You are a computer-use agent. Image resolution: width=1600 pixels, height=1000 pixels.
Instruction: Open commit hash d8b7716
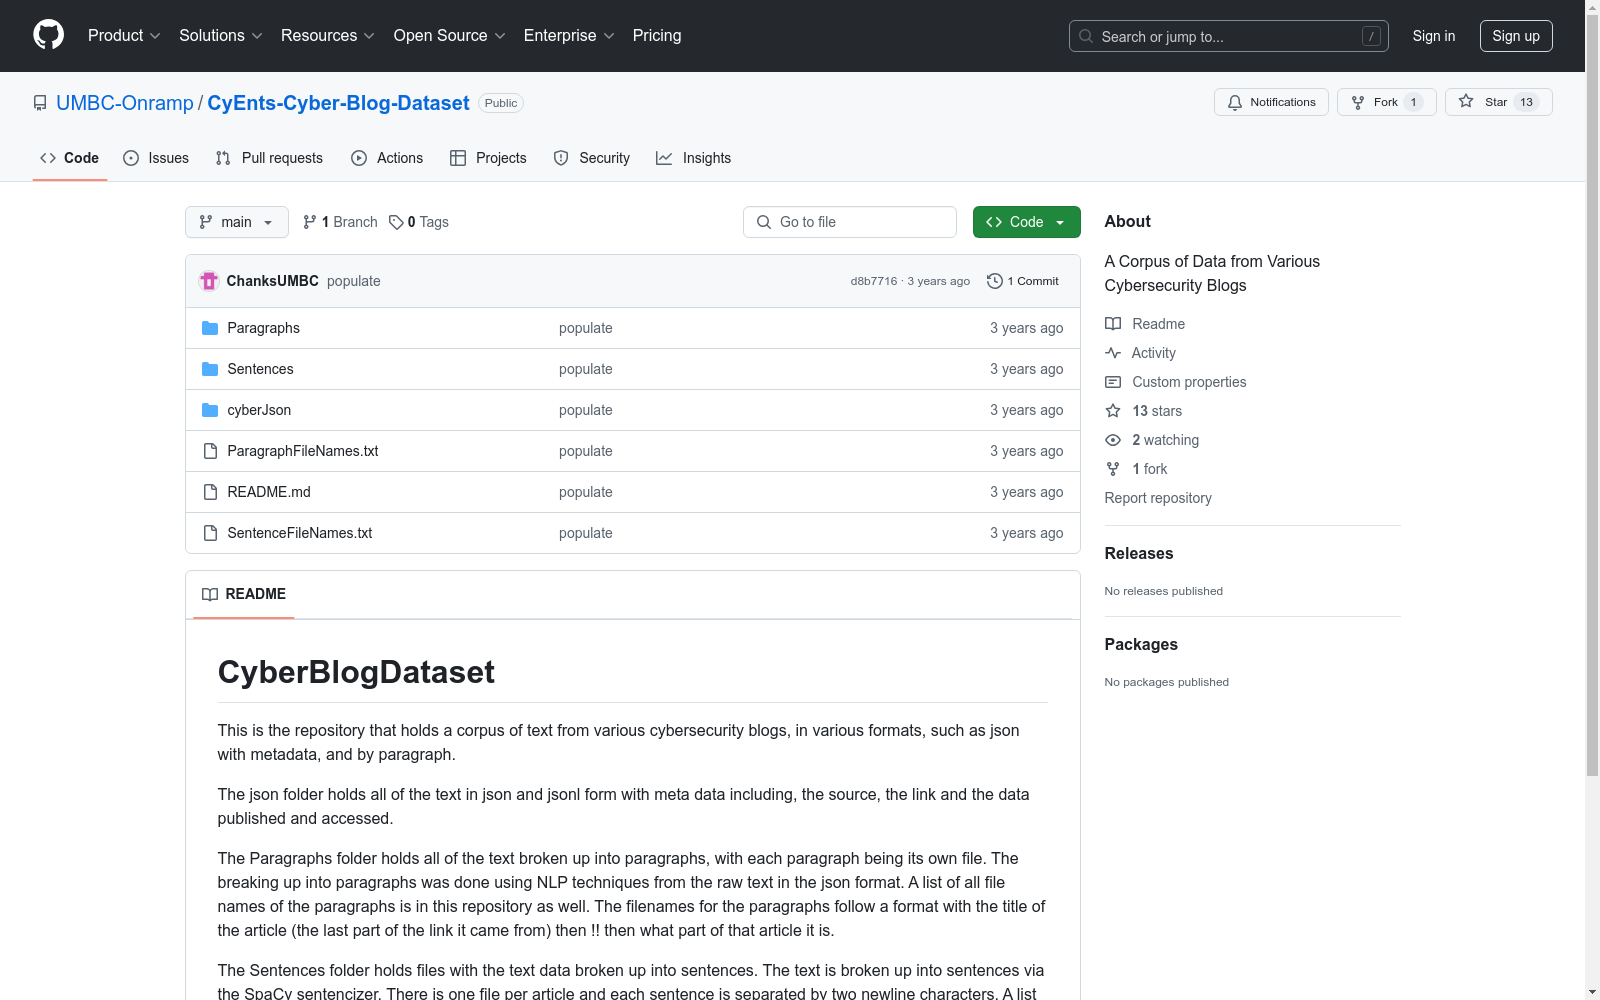point(874,281)
